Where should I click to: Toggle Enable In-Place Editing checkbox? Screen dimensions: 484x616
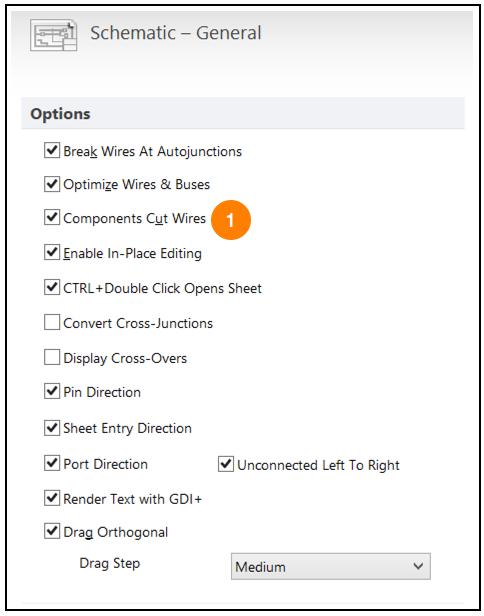click(52, 252)
